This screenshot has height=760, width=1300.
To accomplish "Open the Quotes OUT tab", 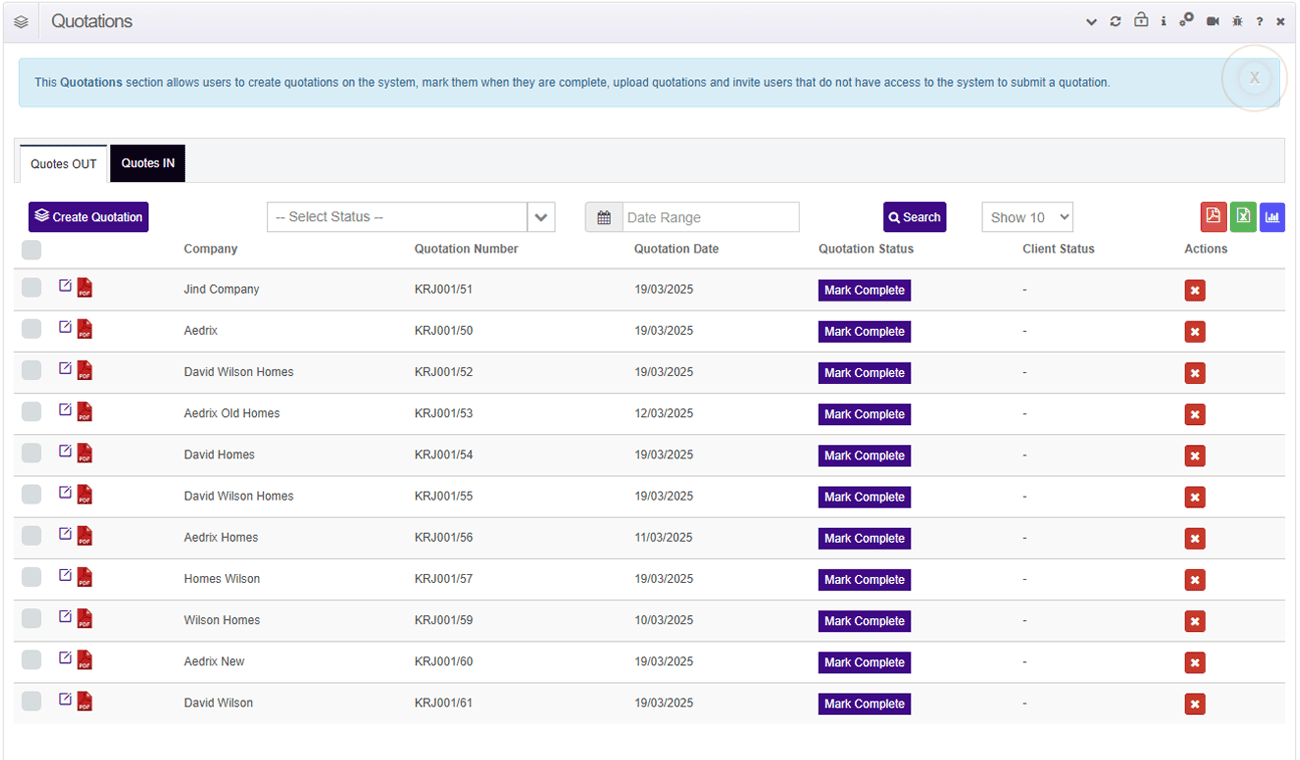I will pos(62,162).
